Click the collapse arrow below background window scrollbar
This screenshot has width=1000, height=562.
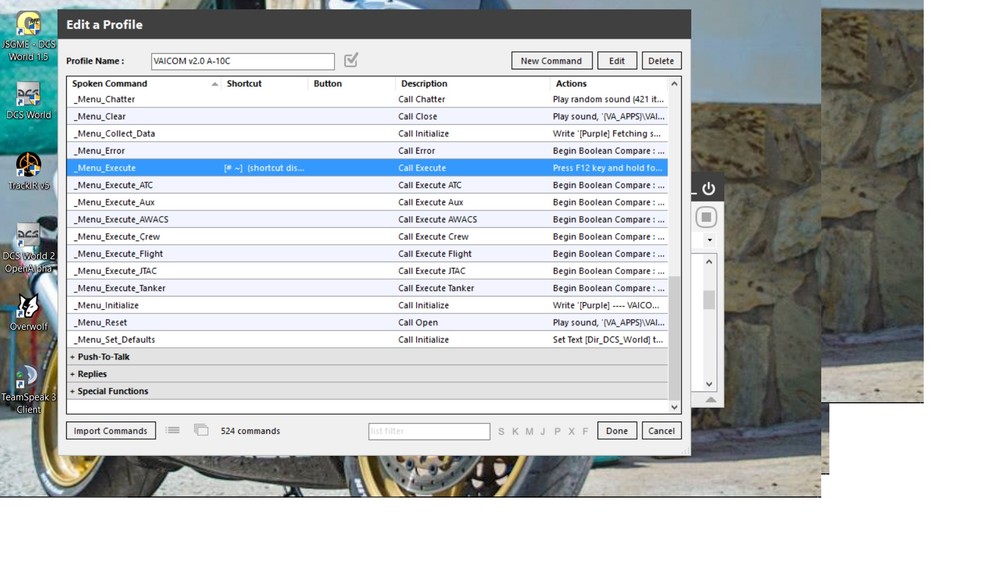click(710, 399)
